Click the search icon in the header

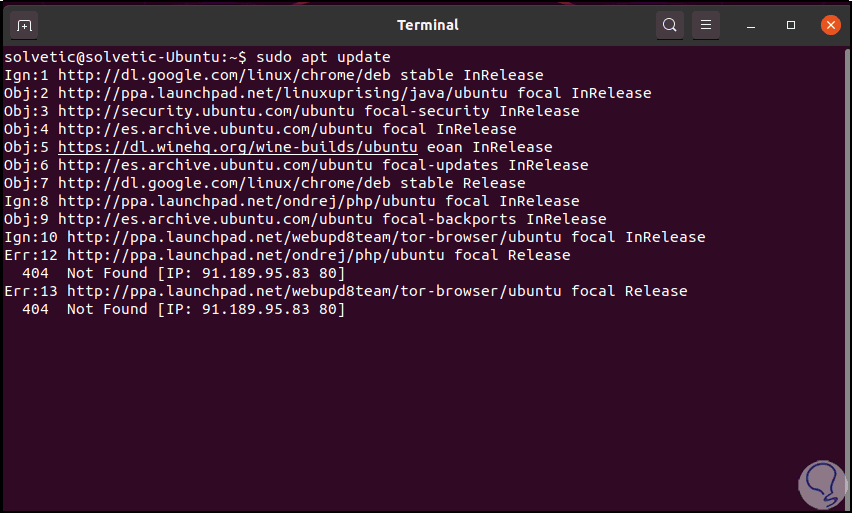pyautogui.click(x=670, y=25)
